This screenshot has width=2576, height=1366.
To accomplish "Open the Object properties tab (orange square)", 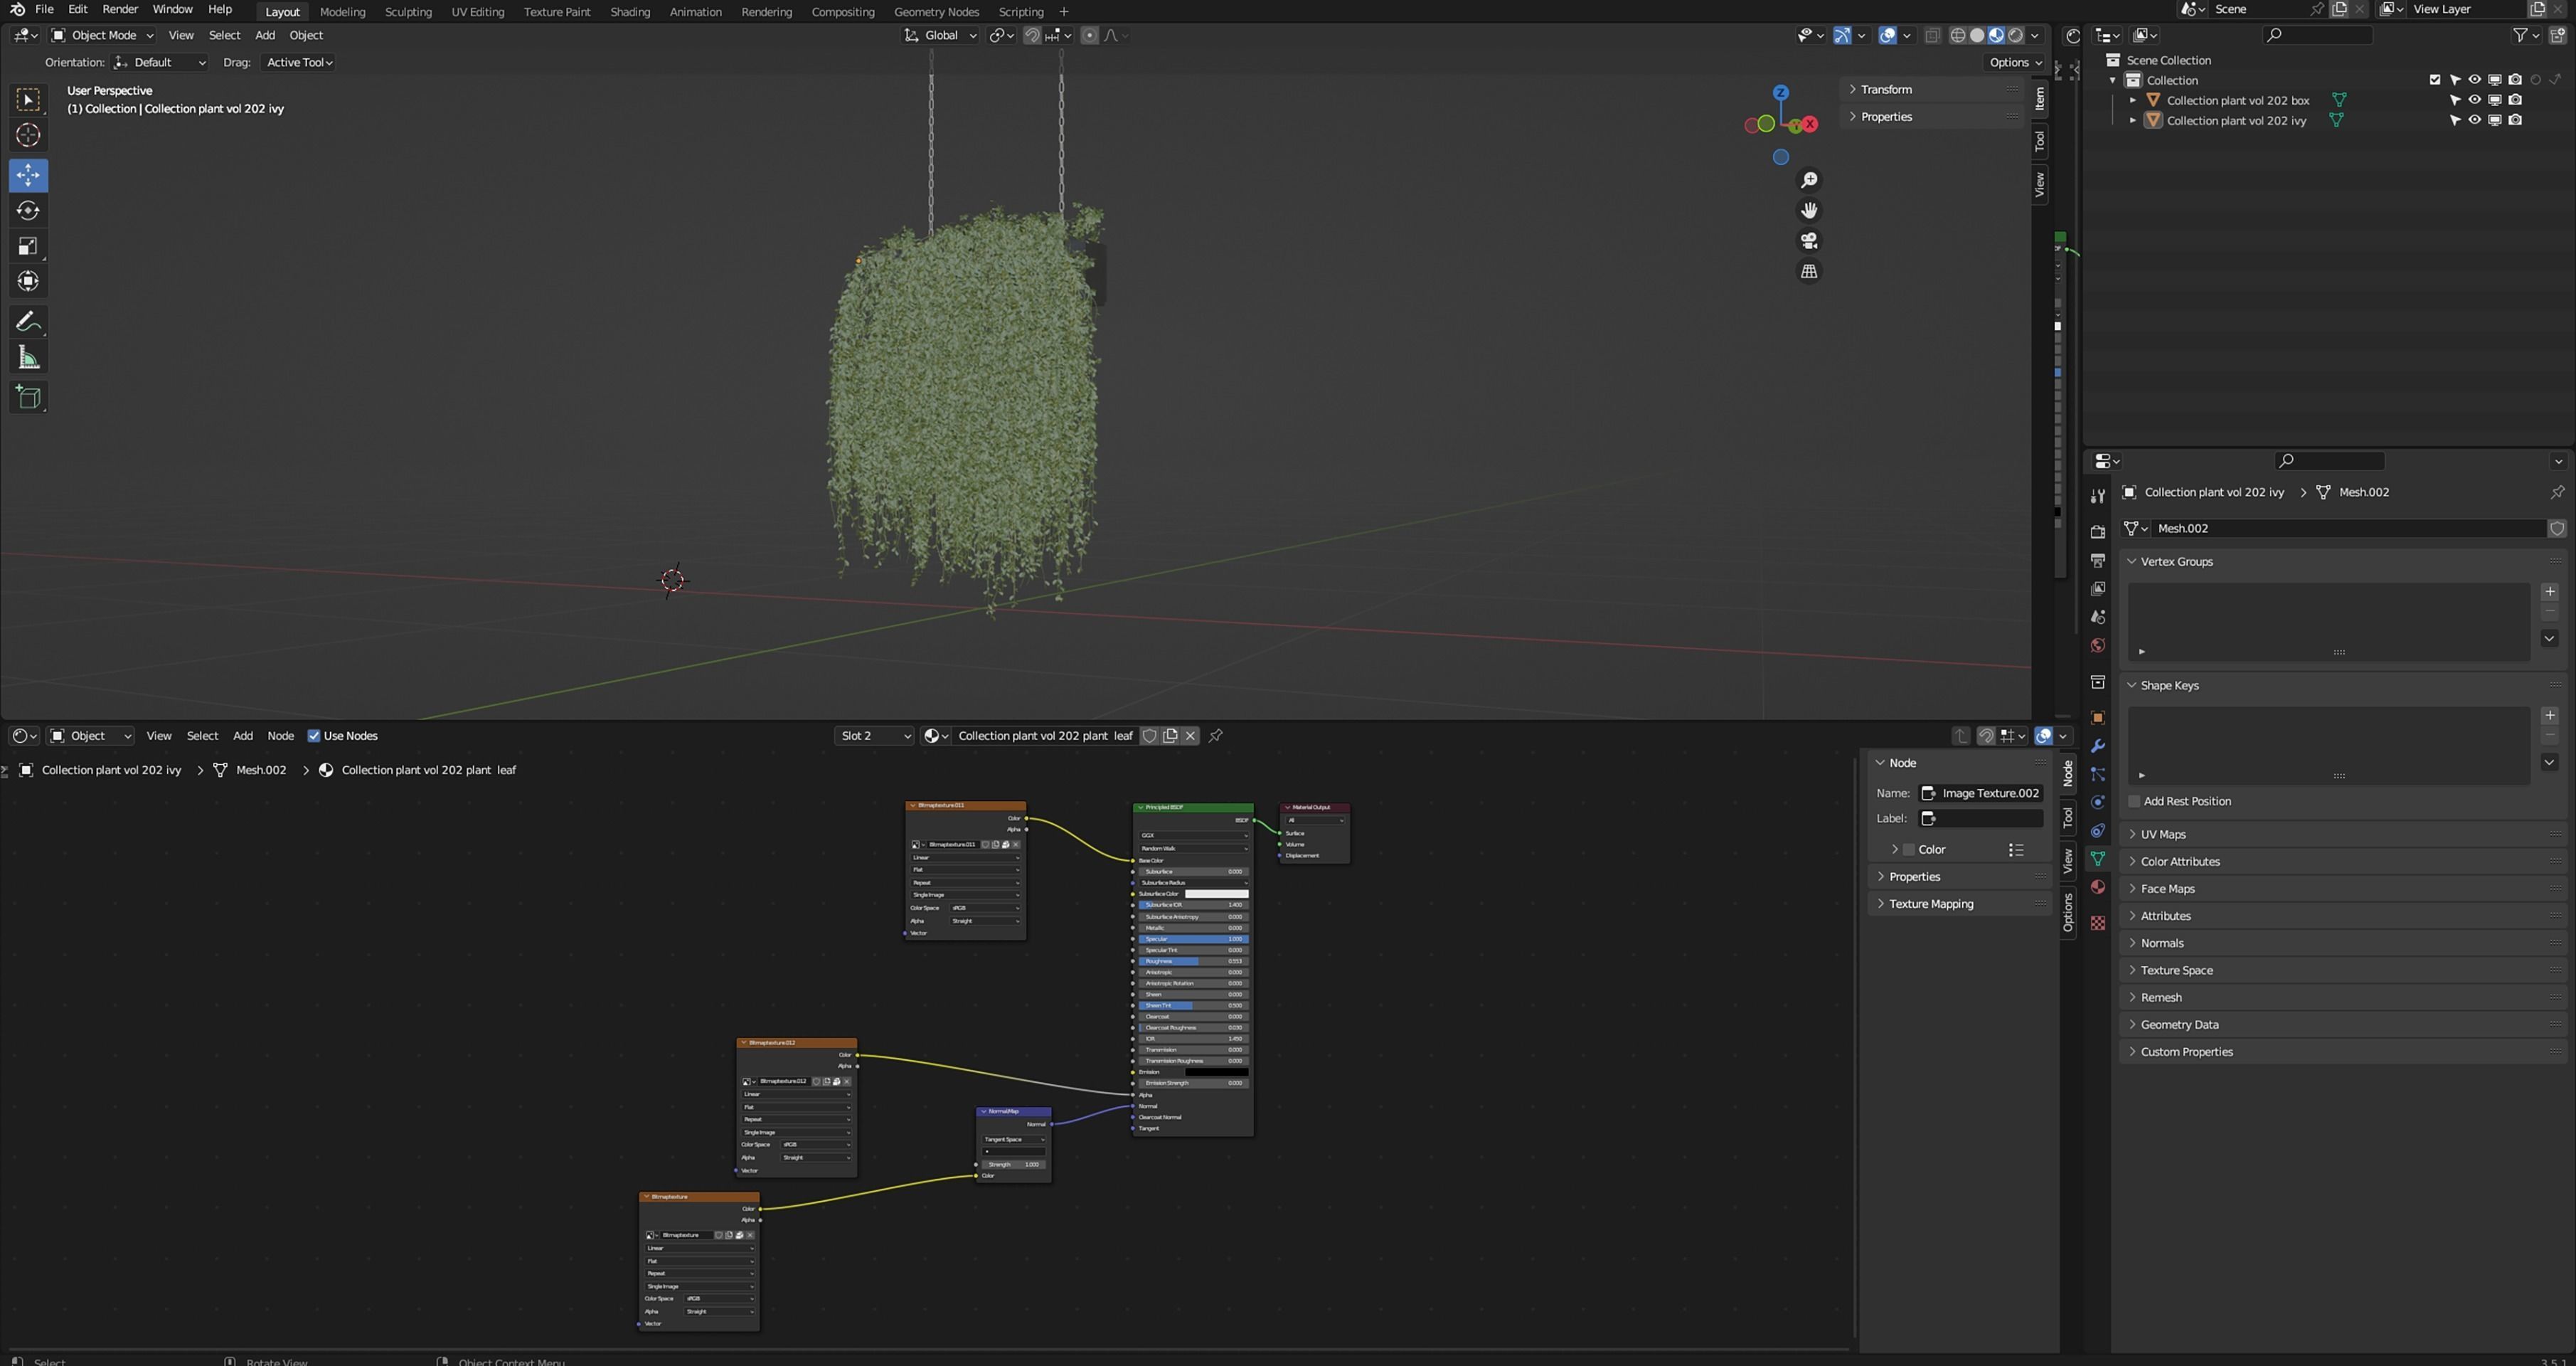I will [2098, 717].
